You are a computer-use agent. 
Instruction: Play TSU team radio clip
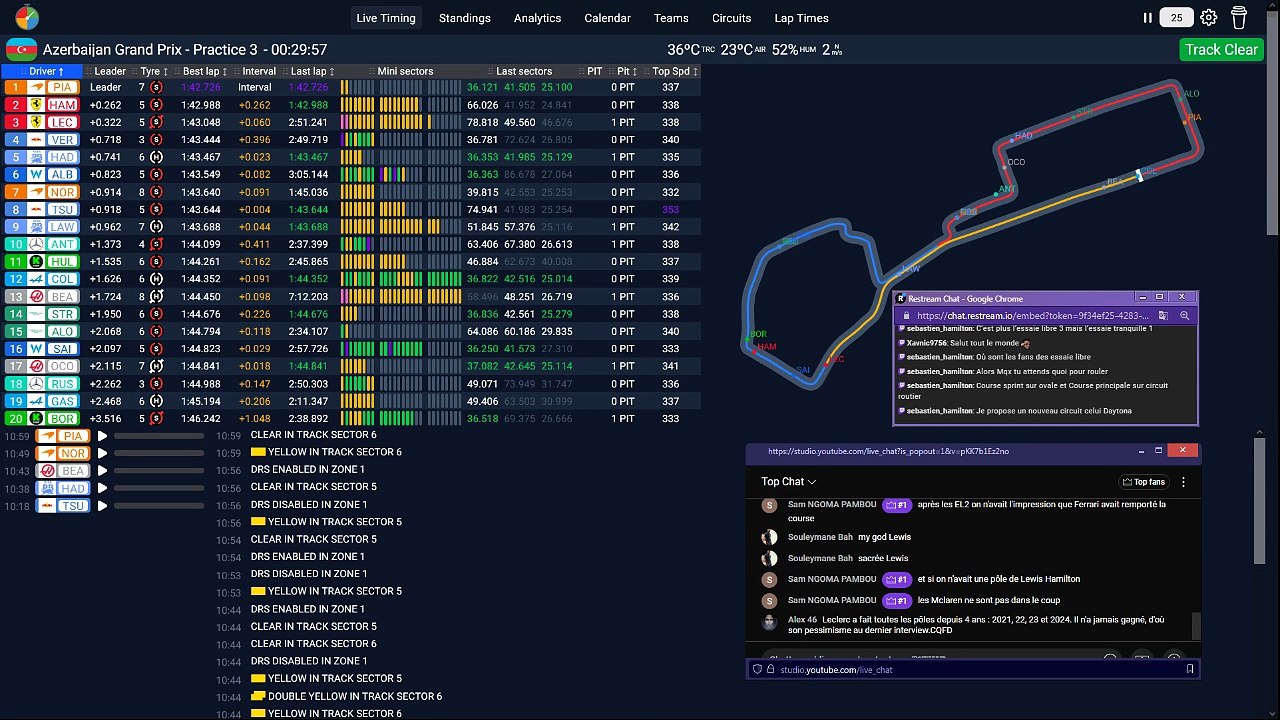102,506
